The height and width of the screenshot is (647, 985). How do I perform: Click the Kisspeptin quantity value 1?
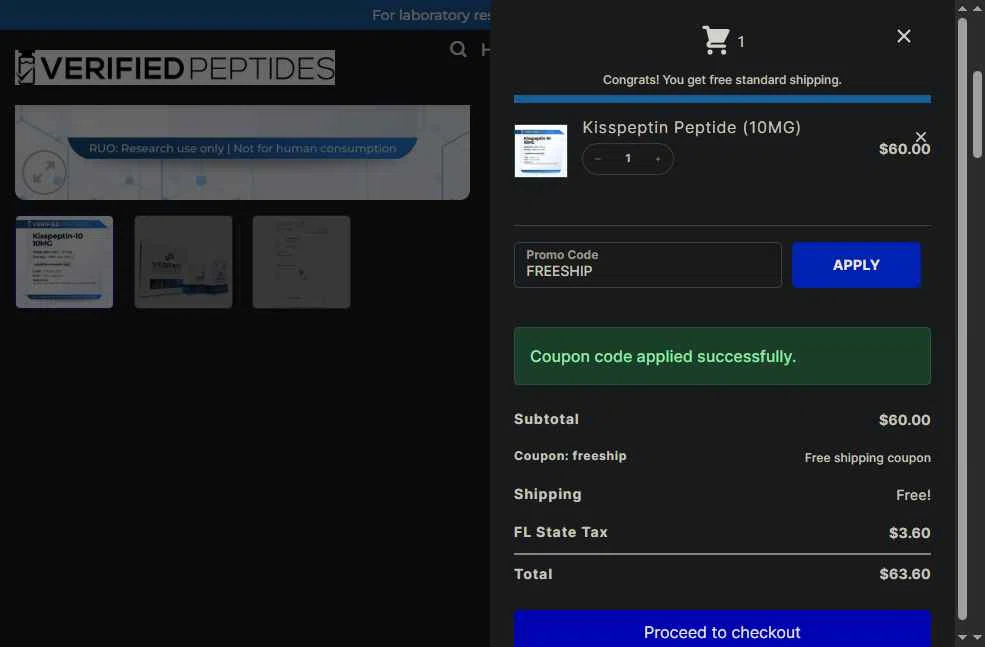click(x=628, y=159)
